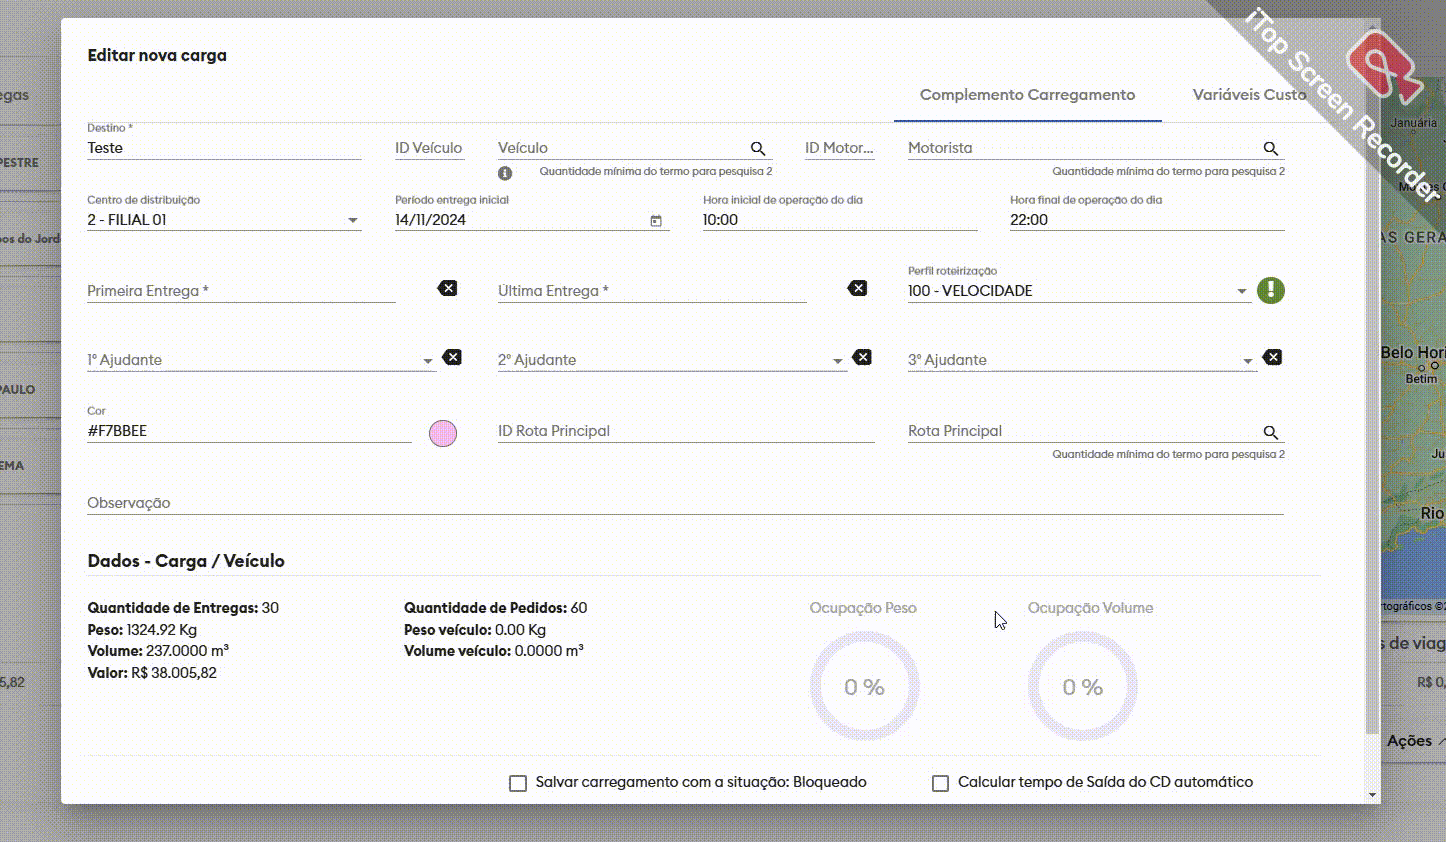Switch to the Complemento Carregamento tab
Viewport: 1446px width, 842px height.
pyautogui.click(x=1027, y=95)
